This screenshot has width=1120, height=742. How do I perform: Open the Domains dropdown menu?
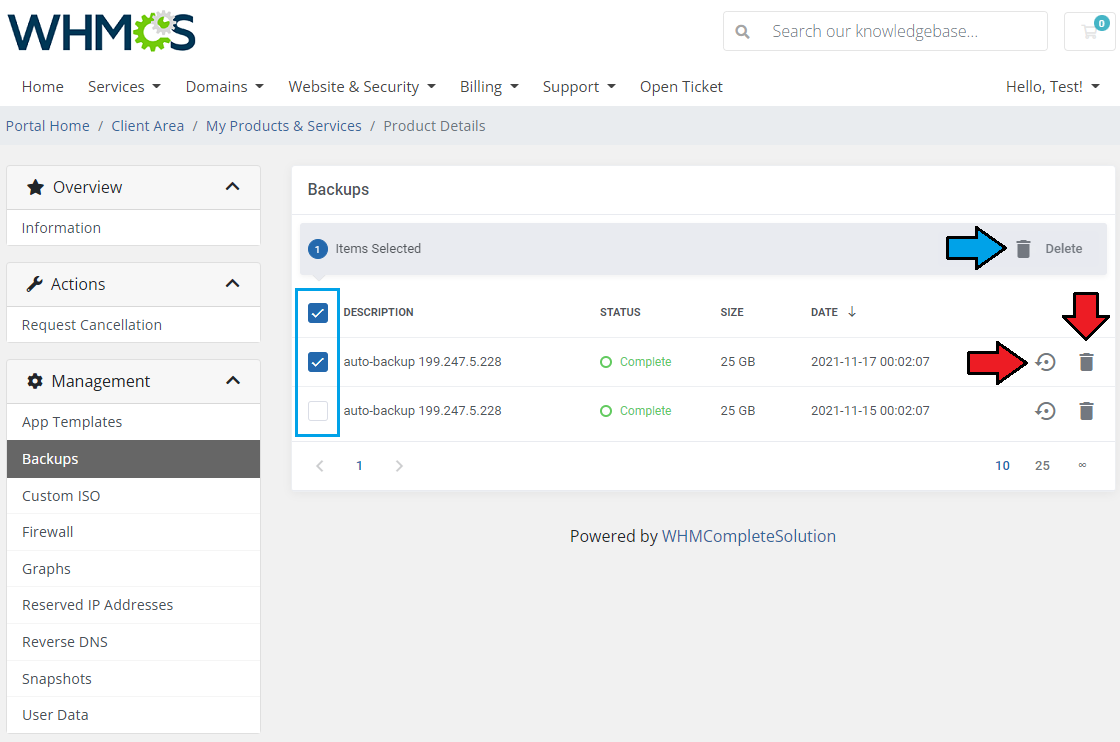tap(225, 86)
